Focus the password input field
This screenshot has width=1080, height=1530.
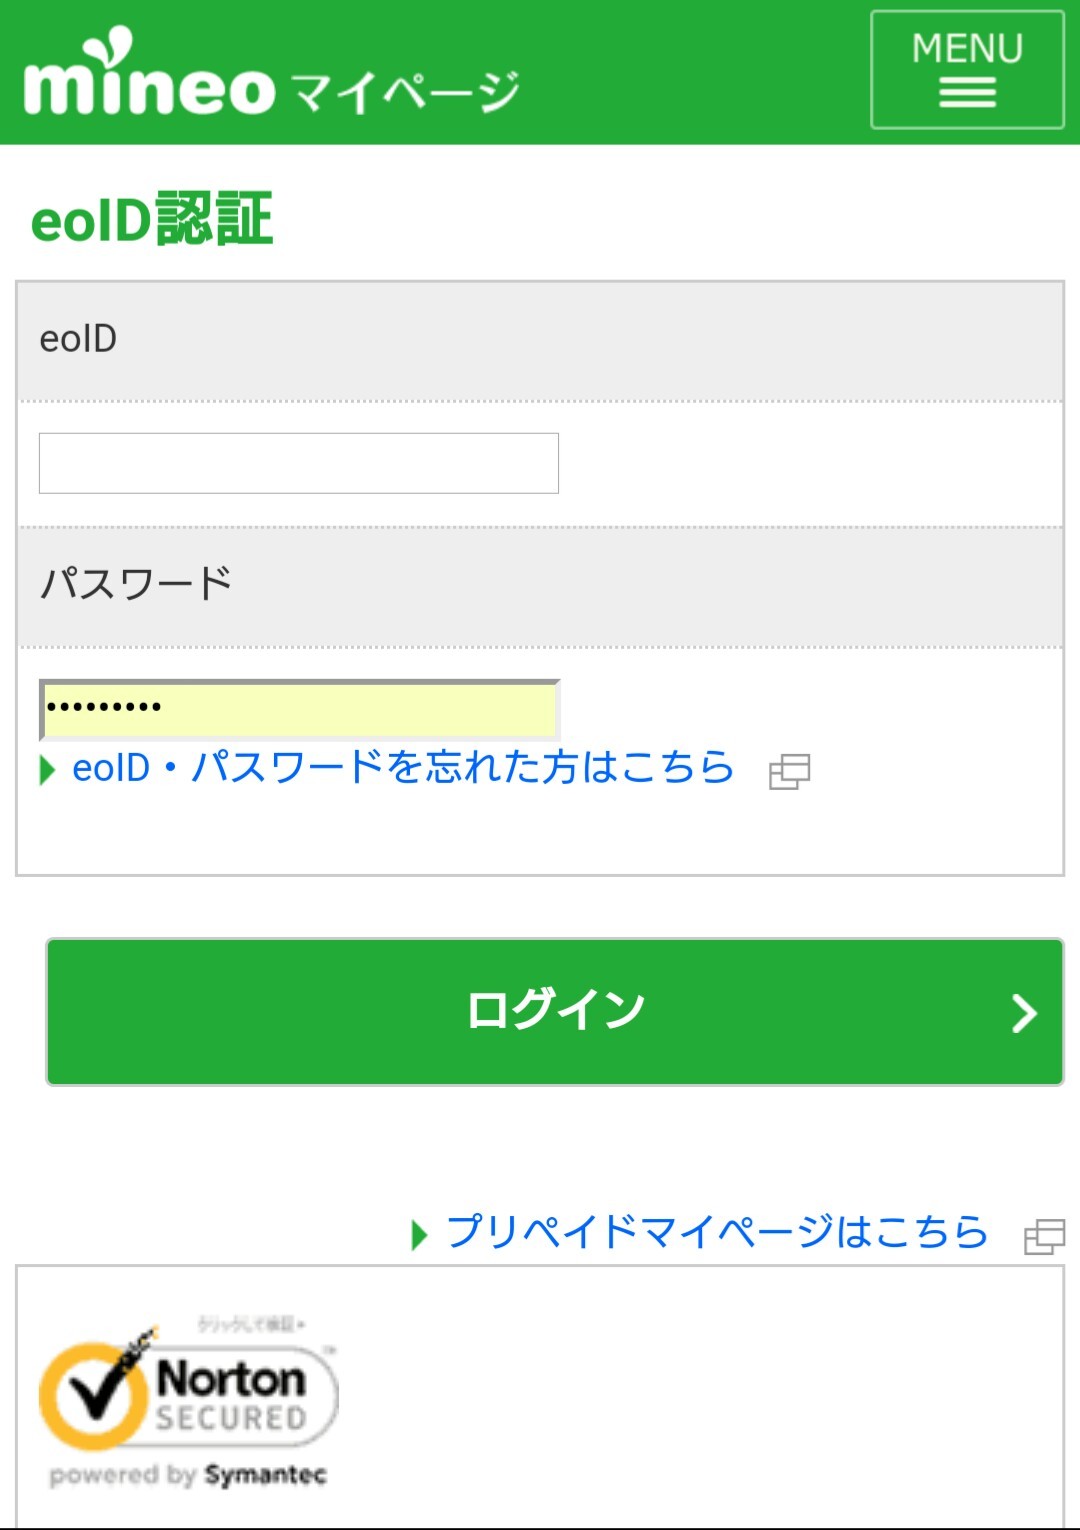pos(298,708)
